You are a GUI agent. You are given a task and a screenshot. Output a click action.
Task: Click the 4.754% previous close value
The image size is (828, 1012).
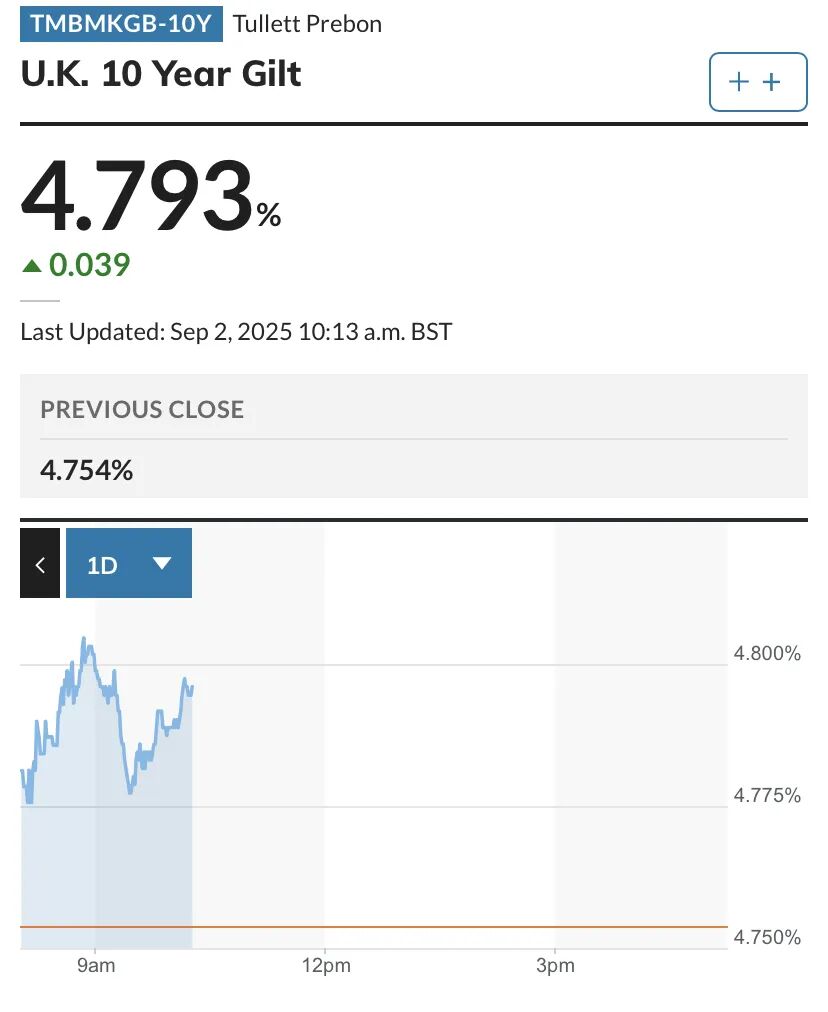coord(87,470)
